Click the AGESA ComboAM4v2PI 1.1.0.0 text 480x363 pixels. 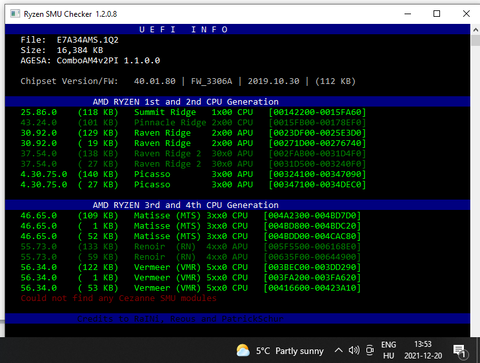(90, 61)
